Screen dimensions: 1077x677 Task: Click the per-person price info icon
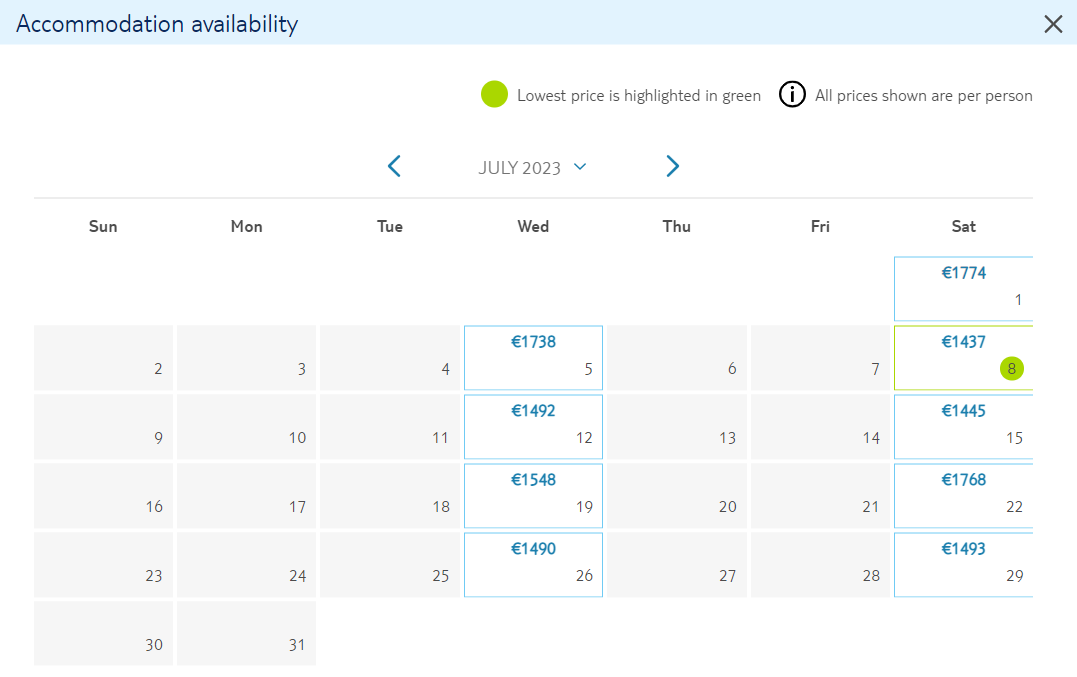point(792,94)
